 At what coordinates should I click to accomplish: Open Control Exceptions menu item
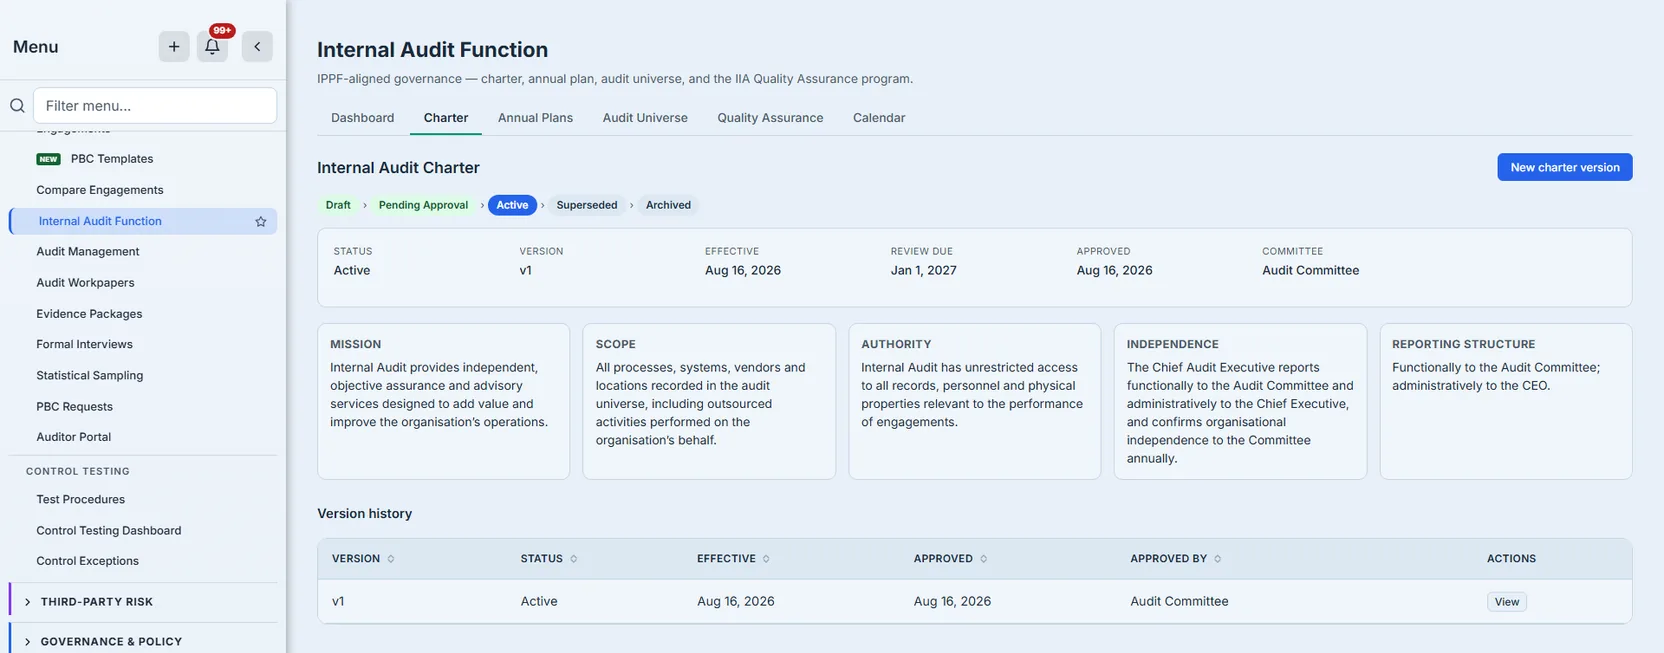click(x=87, y=561)
